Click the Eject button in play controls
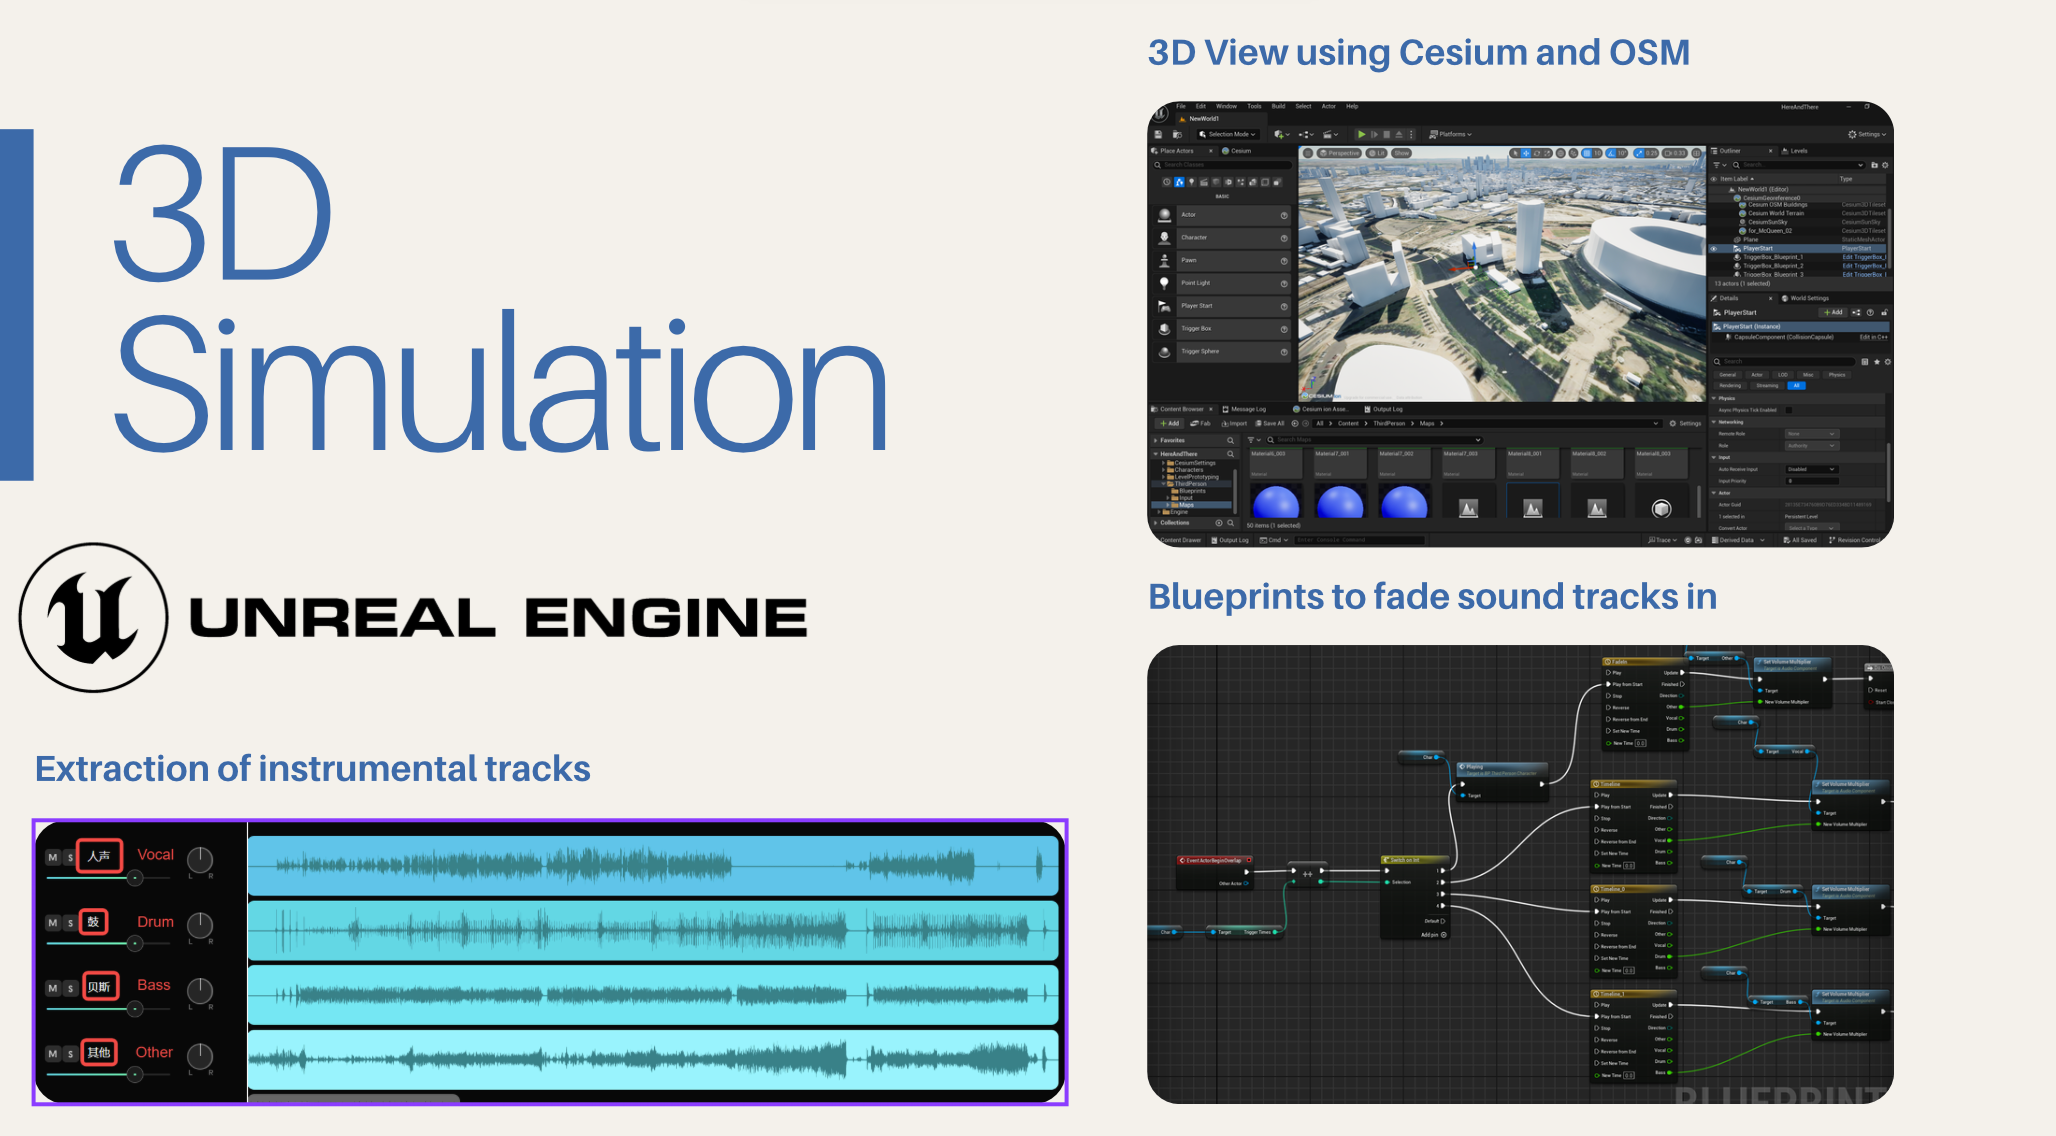This screenshot has width=2056, height=1136. (1399, 134)
